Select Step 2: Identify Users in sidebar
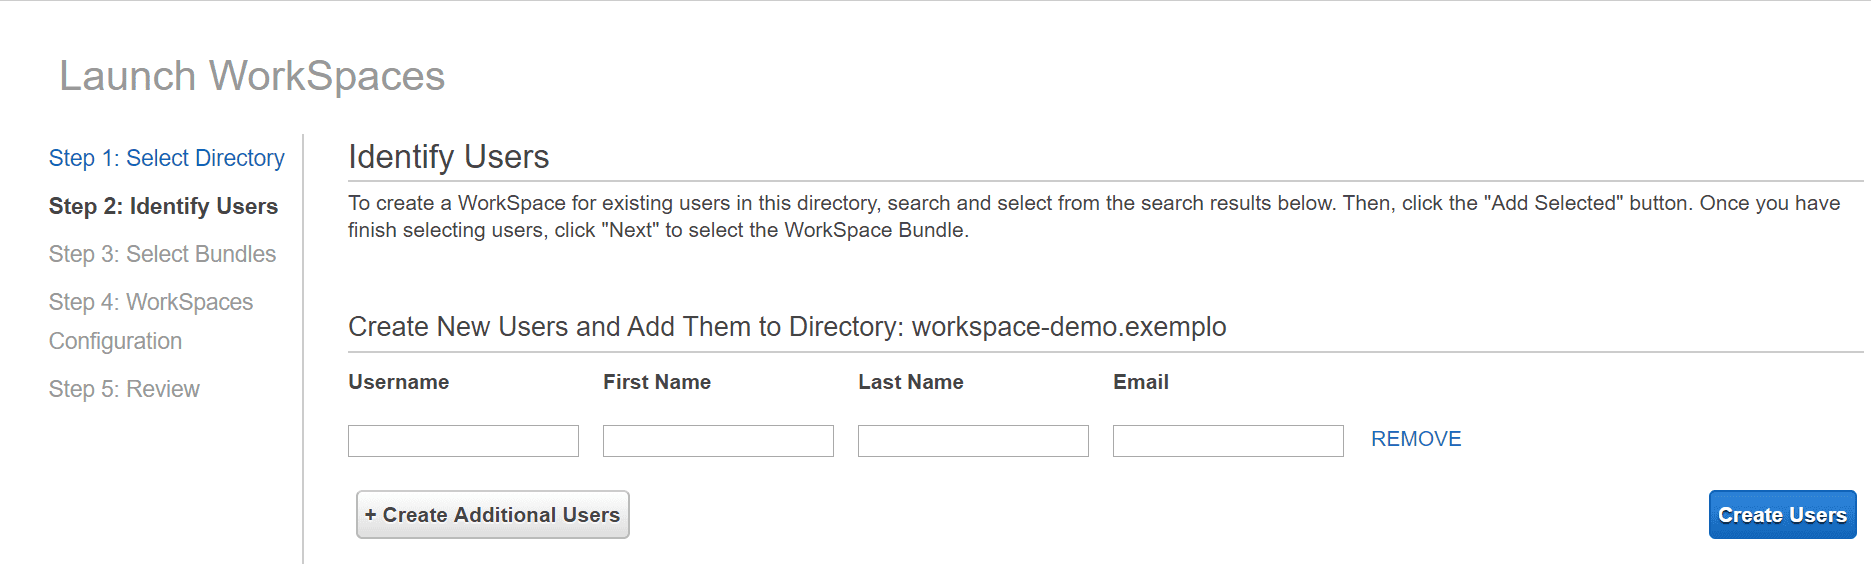Viewport: 1871px width, 564px height. pos(163,206)
